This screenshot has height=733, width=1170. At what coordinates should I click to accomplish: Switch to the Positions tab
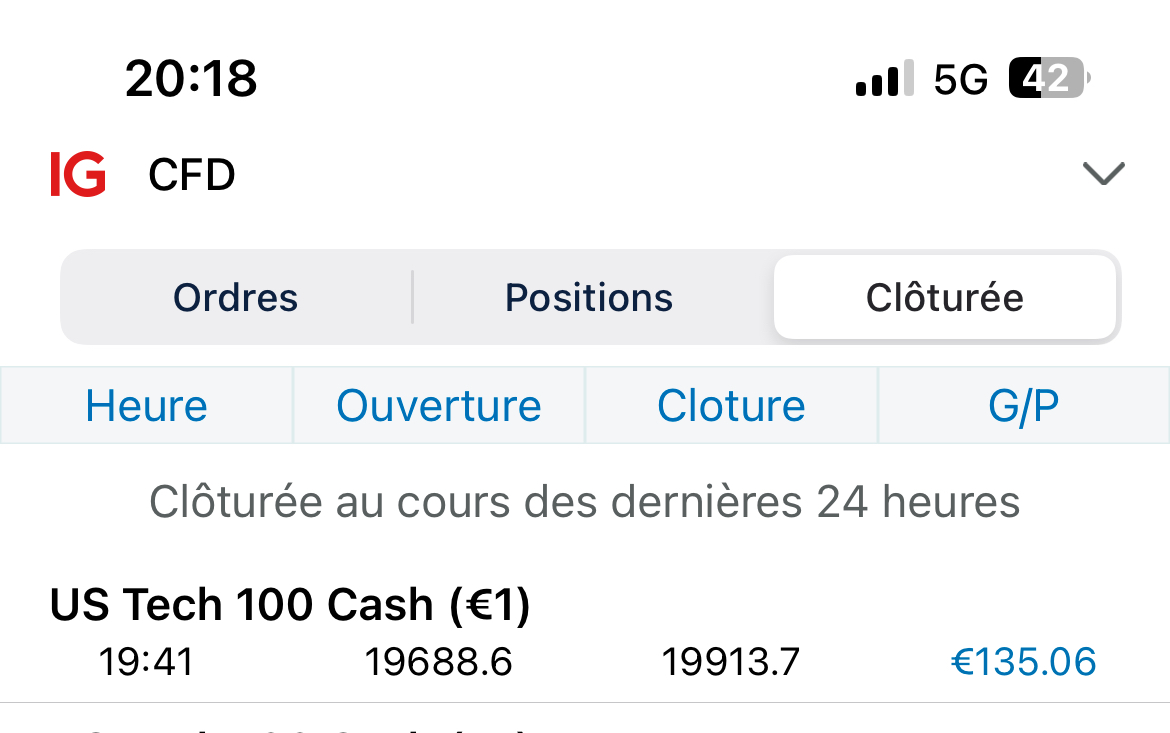coord(589,298)
